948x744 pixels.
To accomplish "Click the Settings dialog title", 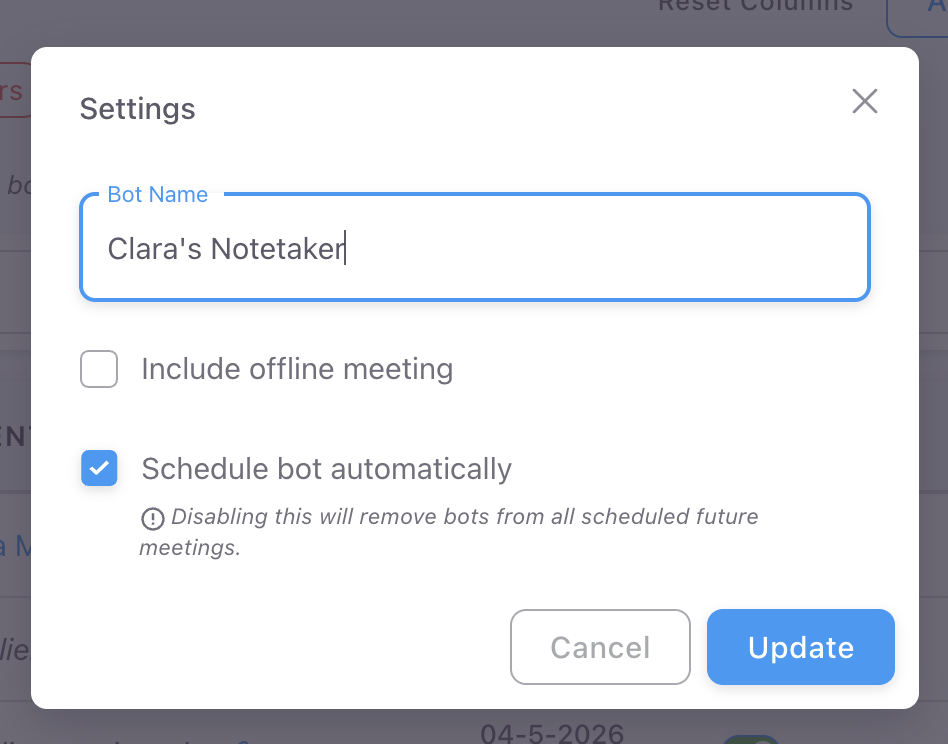I will pyautogui.click(x=137, y=109).
